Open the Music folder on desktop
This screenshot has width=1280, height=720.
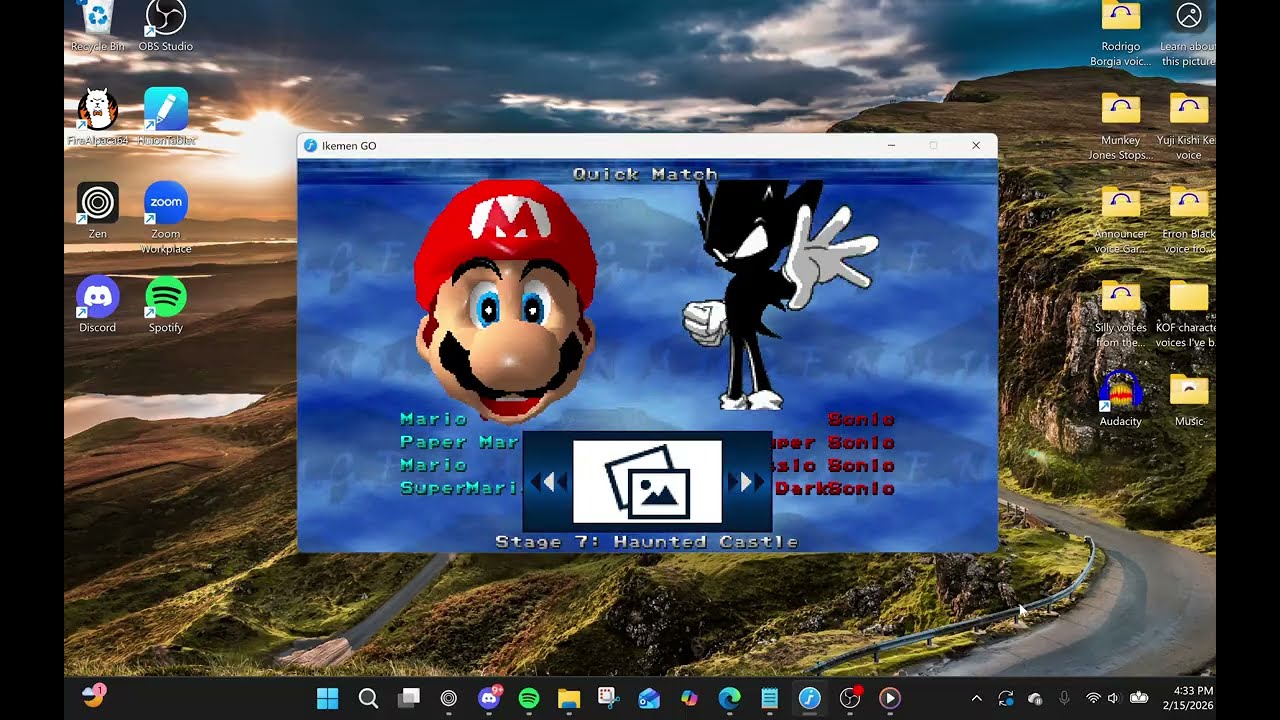[1188, 399]
